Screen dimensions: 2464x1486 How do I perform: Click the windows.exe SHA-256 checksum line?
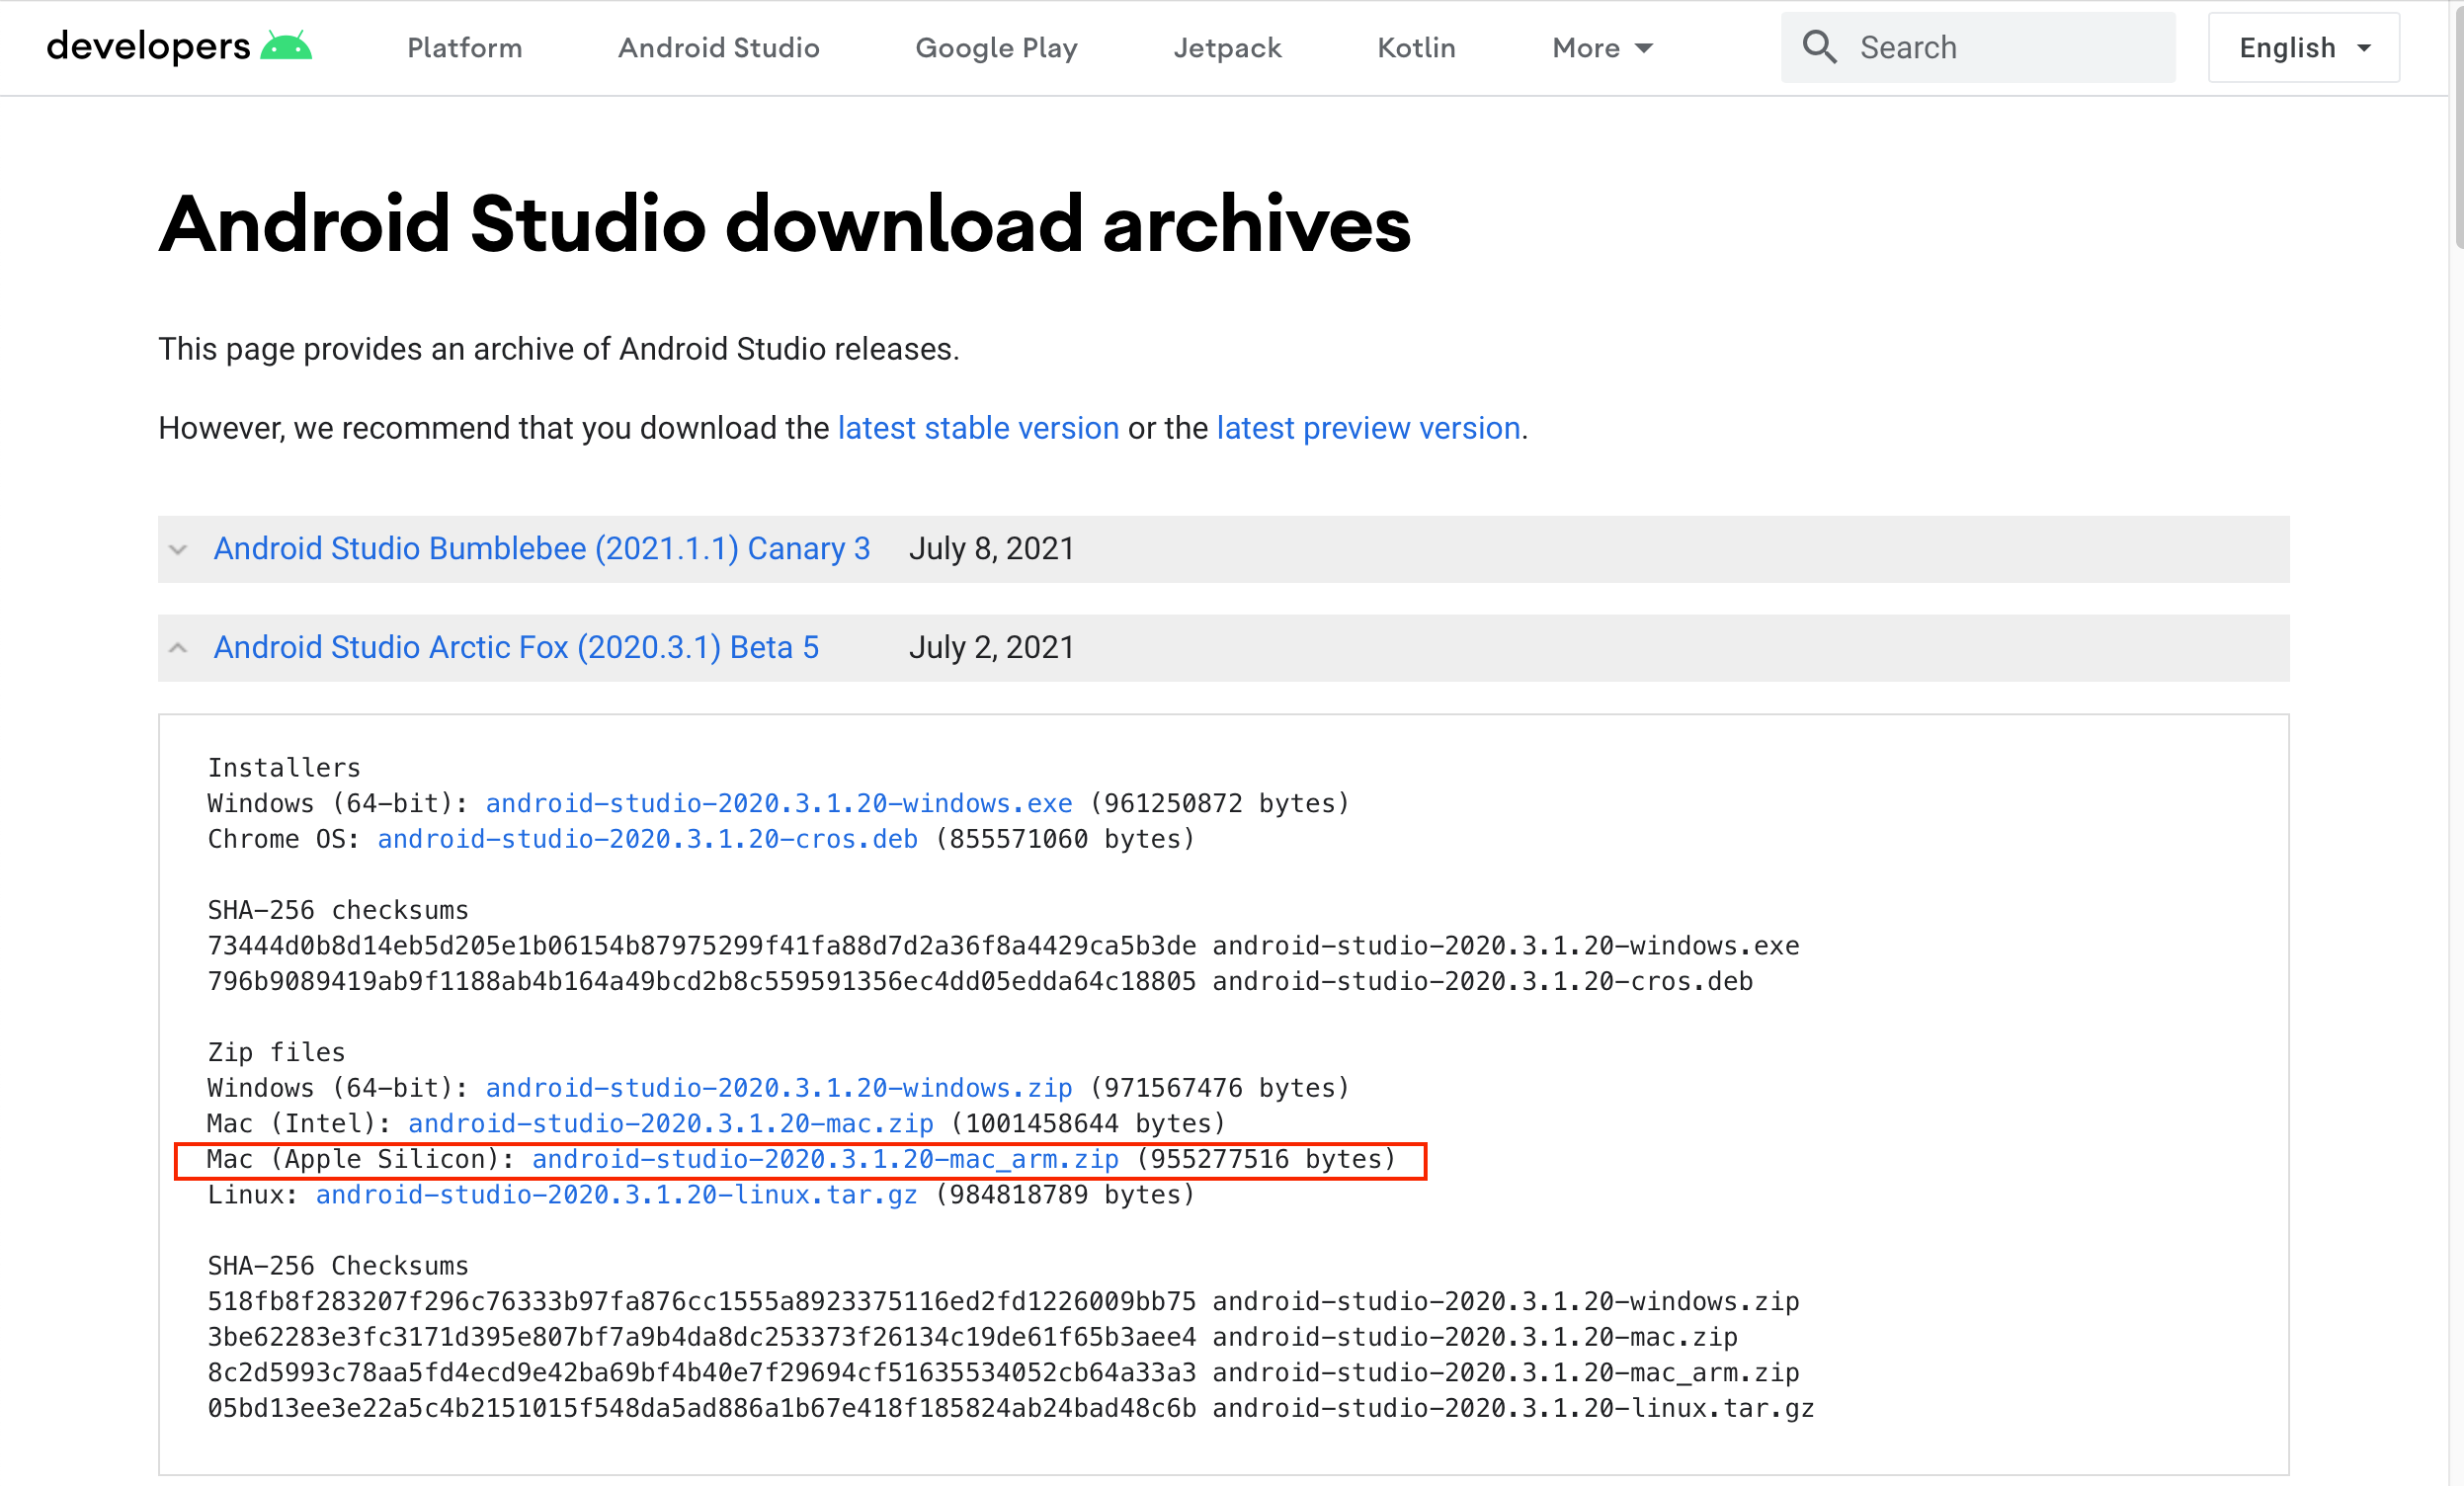1003,946
